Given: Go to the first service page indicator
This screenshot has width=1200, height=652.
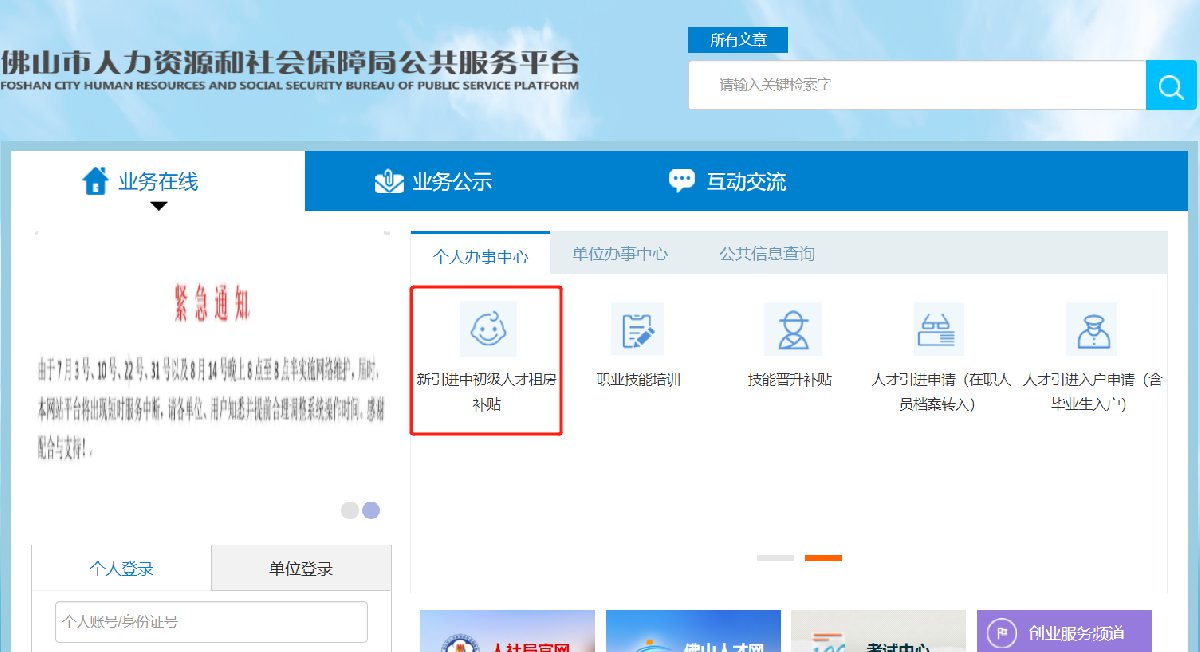Looking at the screenshot, I should pyautogui.click(x=775, y=557).
